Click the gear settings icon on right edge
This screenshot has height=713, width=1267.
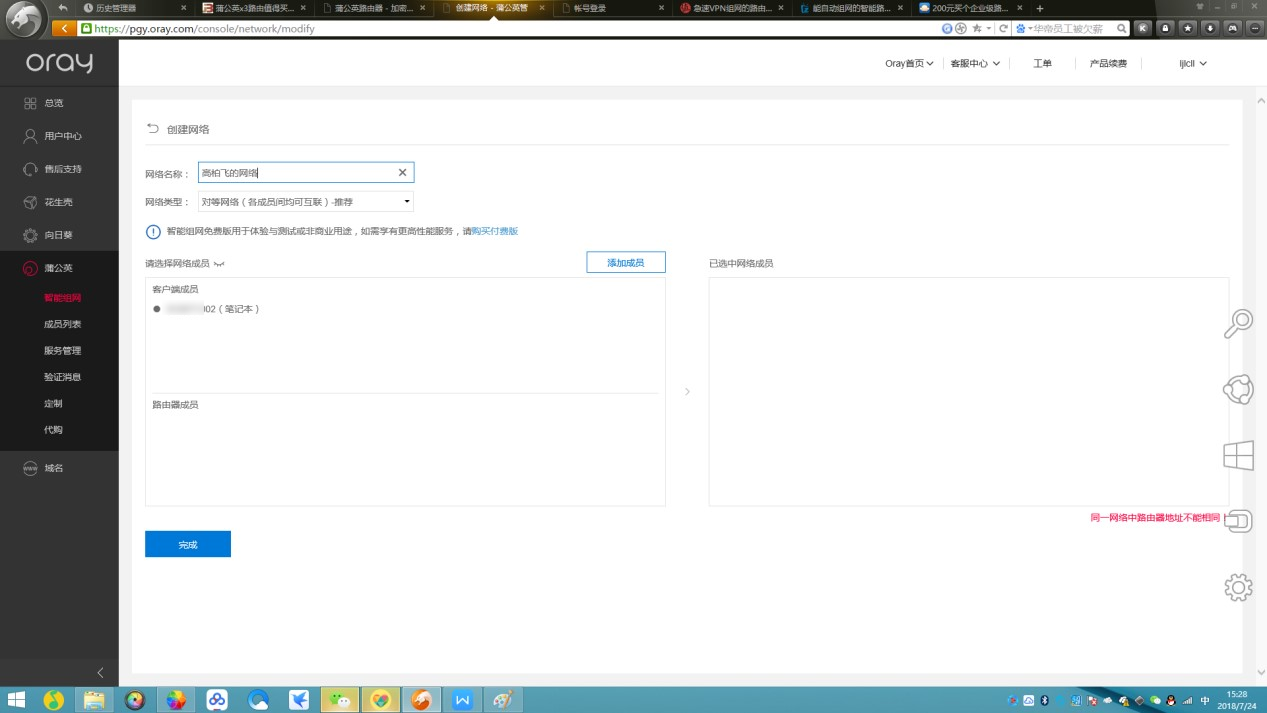pyautogui.click(x=1238, y=587)
